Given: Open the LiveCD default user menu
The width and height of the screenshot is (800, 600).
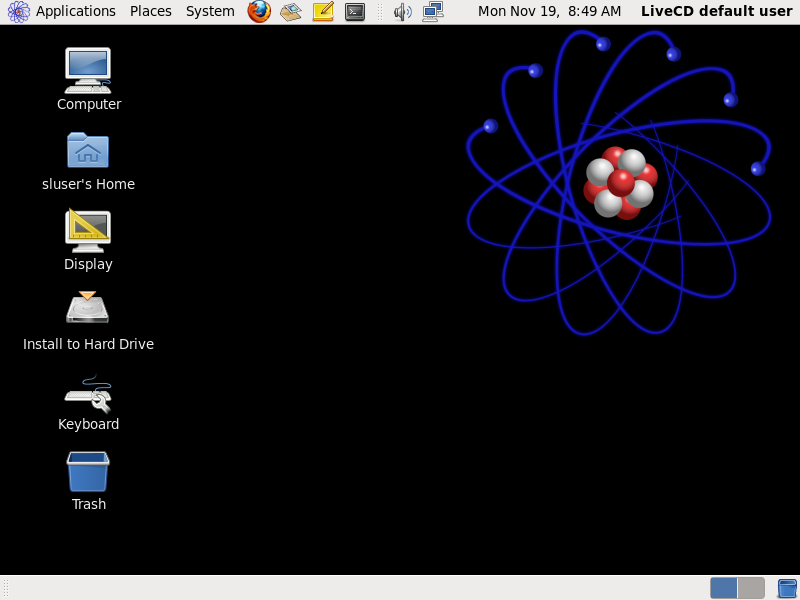Looking at the screenshot, I should 716,11.
